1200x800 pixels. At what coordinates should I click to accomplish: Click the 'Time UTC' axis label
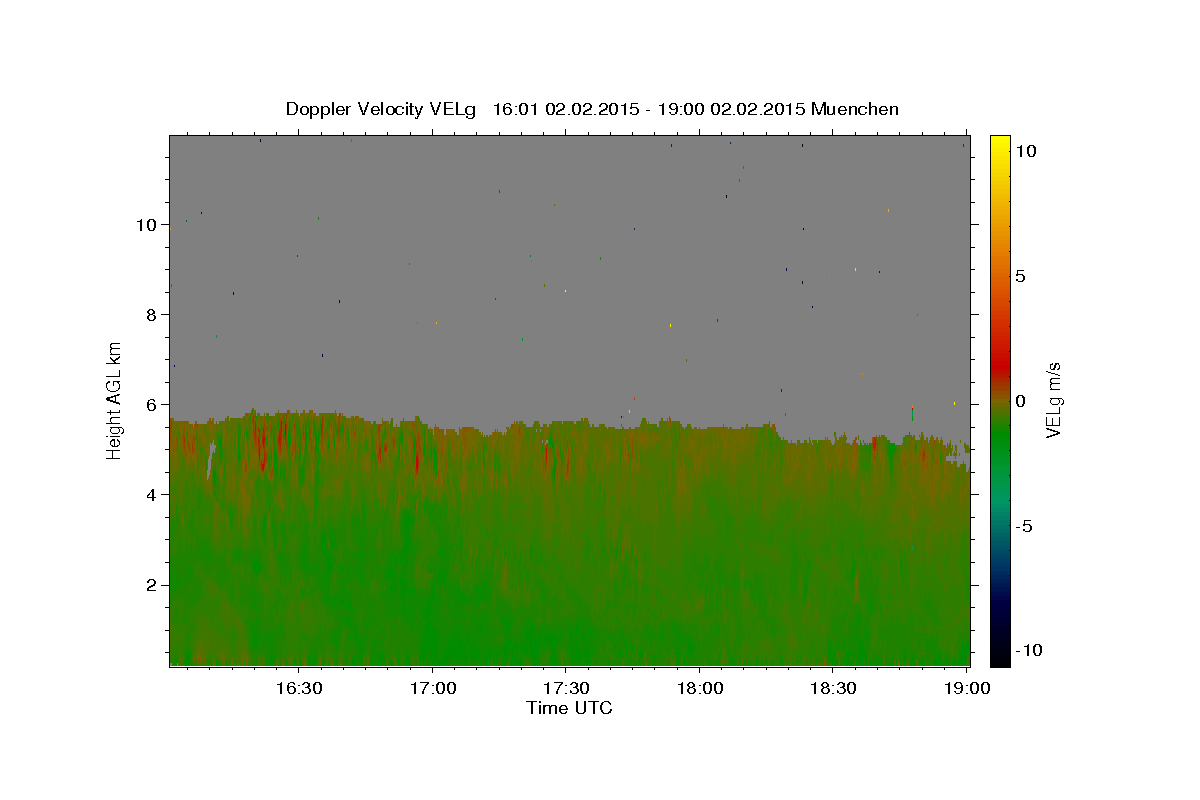(569, 708)
